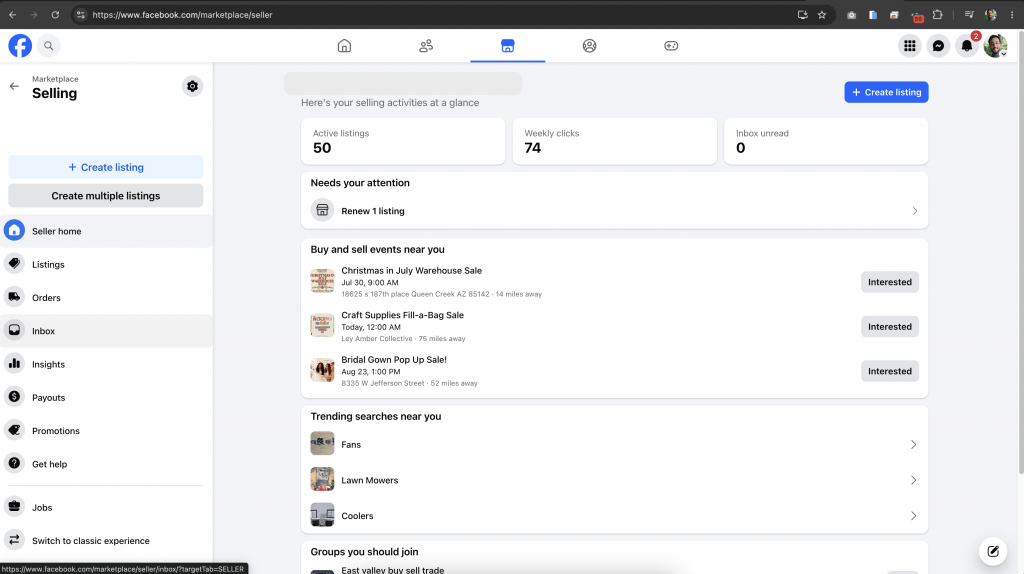Open the Gaming tab icon
The height and width of the screenshot is (574, 1024).
click(x=671, y=46)
